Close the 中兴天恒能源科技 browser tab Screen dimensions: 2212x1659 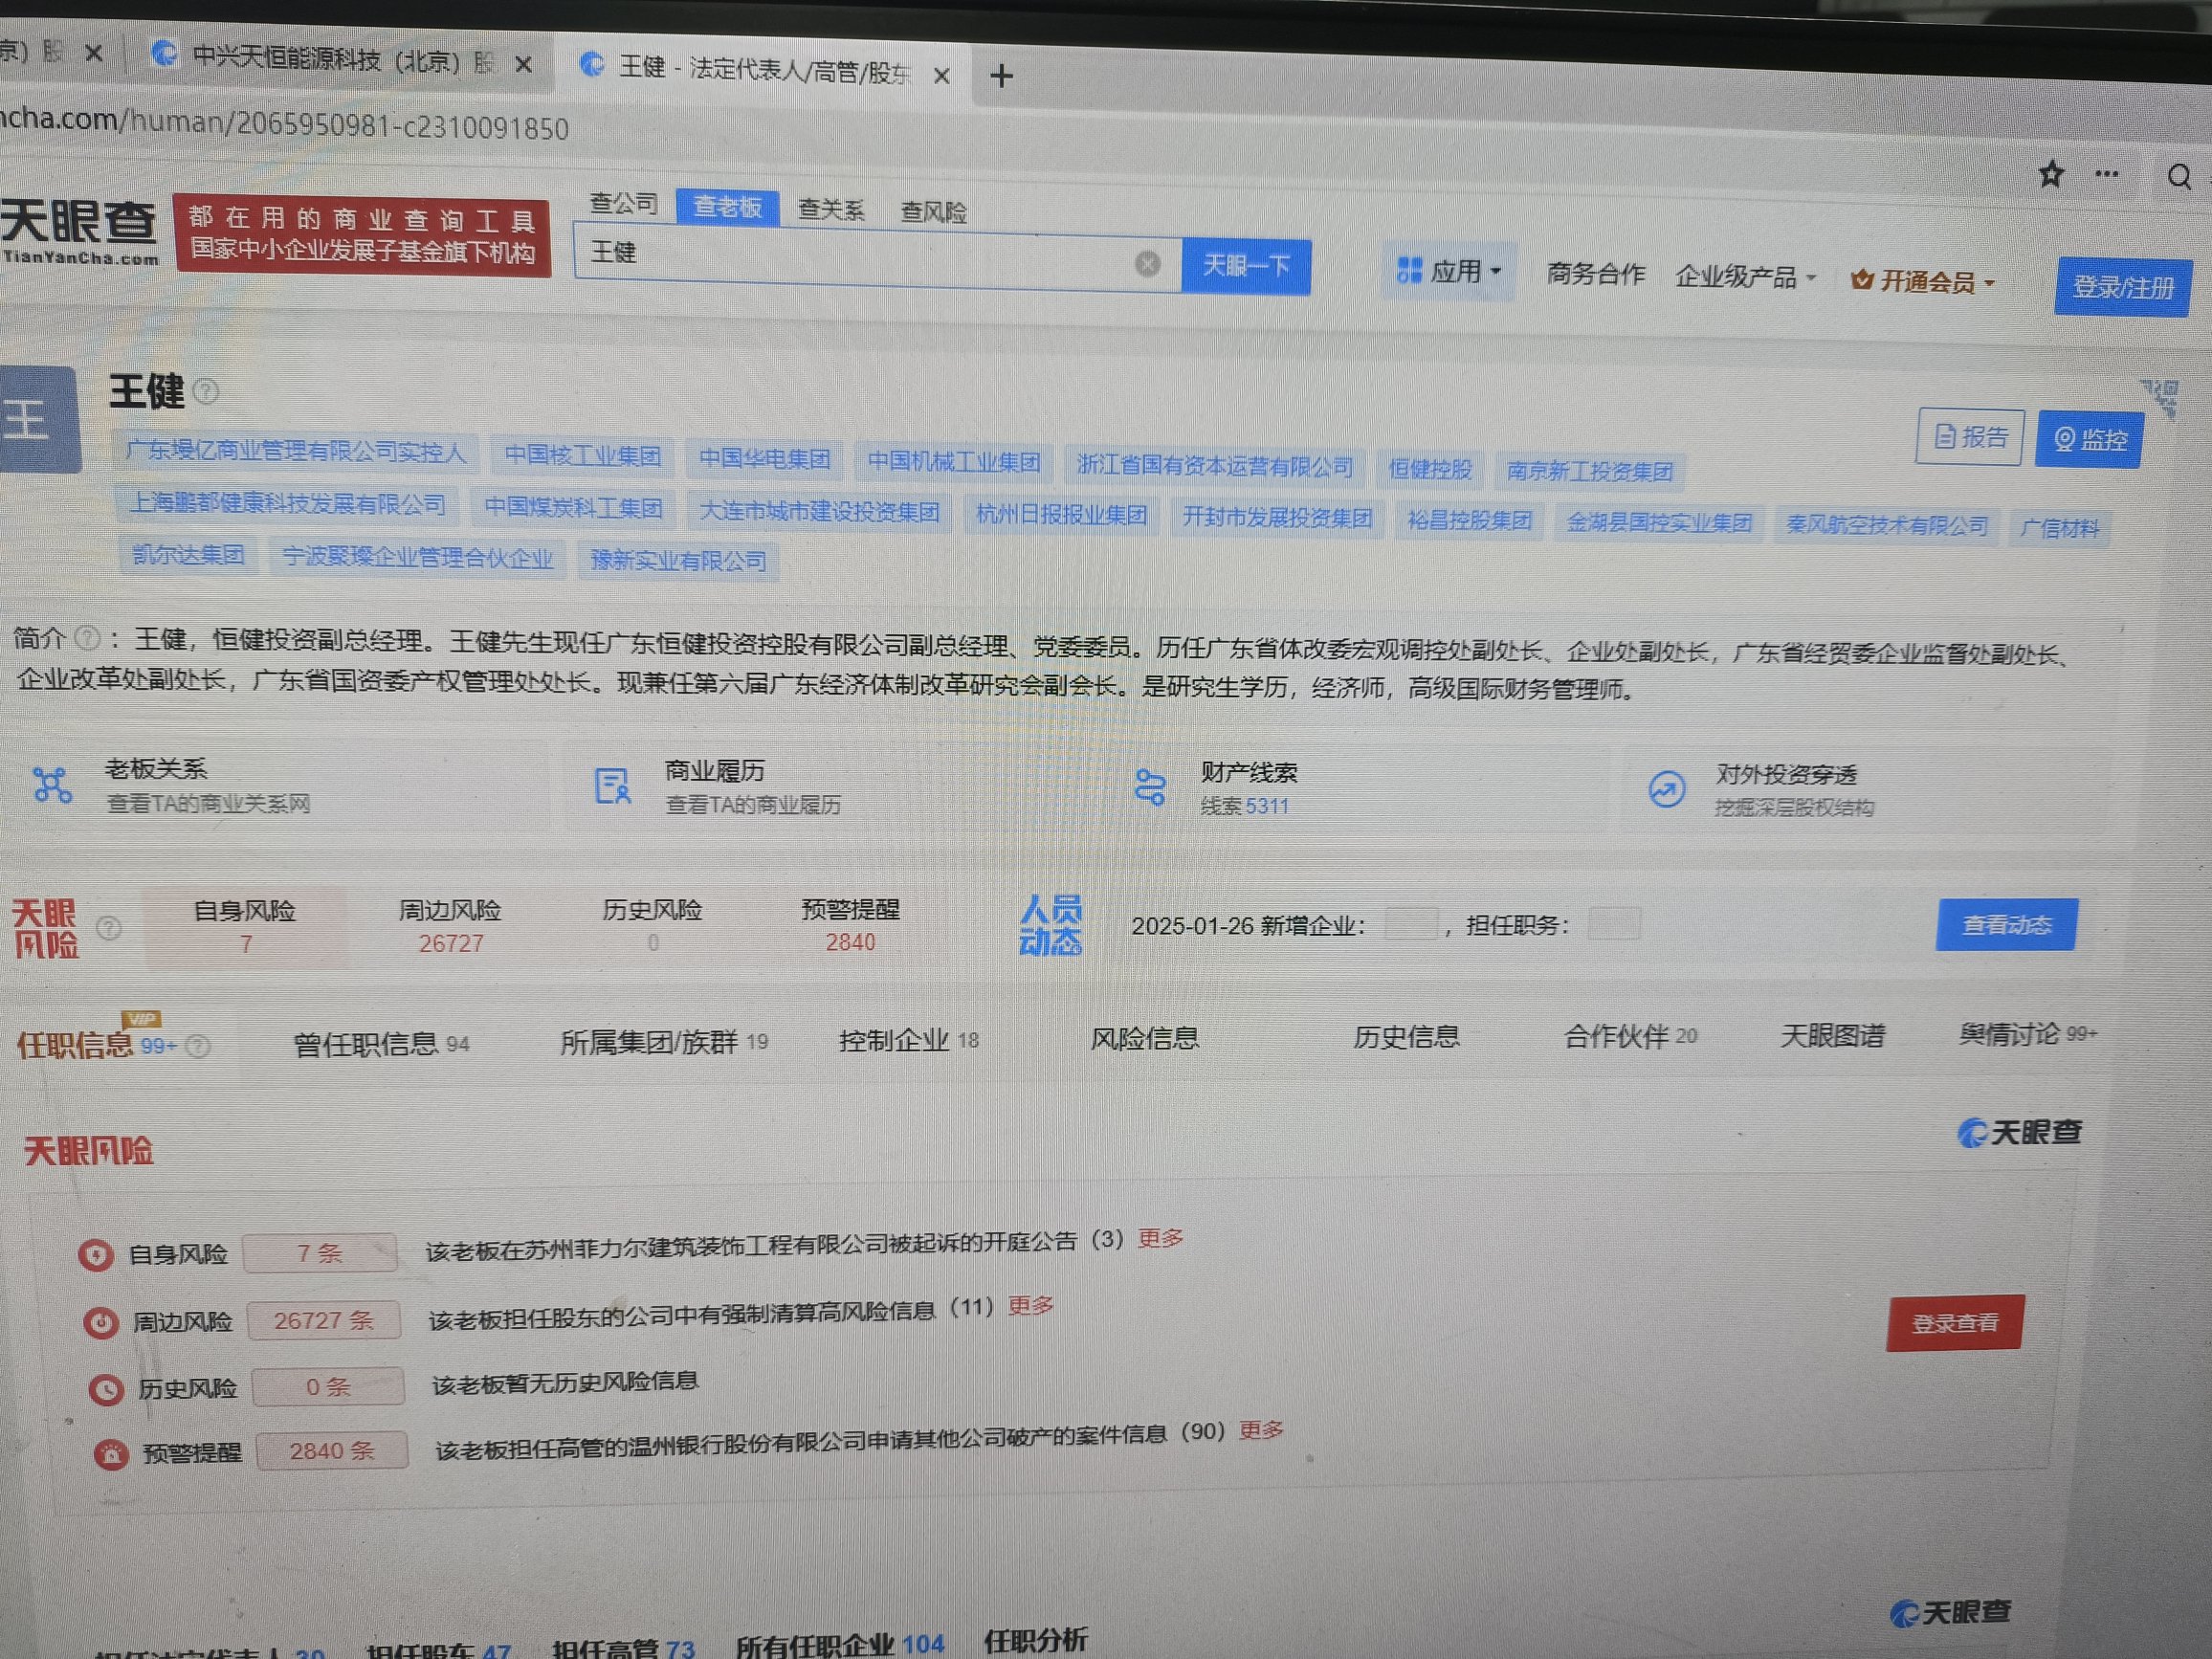(523, 64)
